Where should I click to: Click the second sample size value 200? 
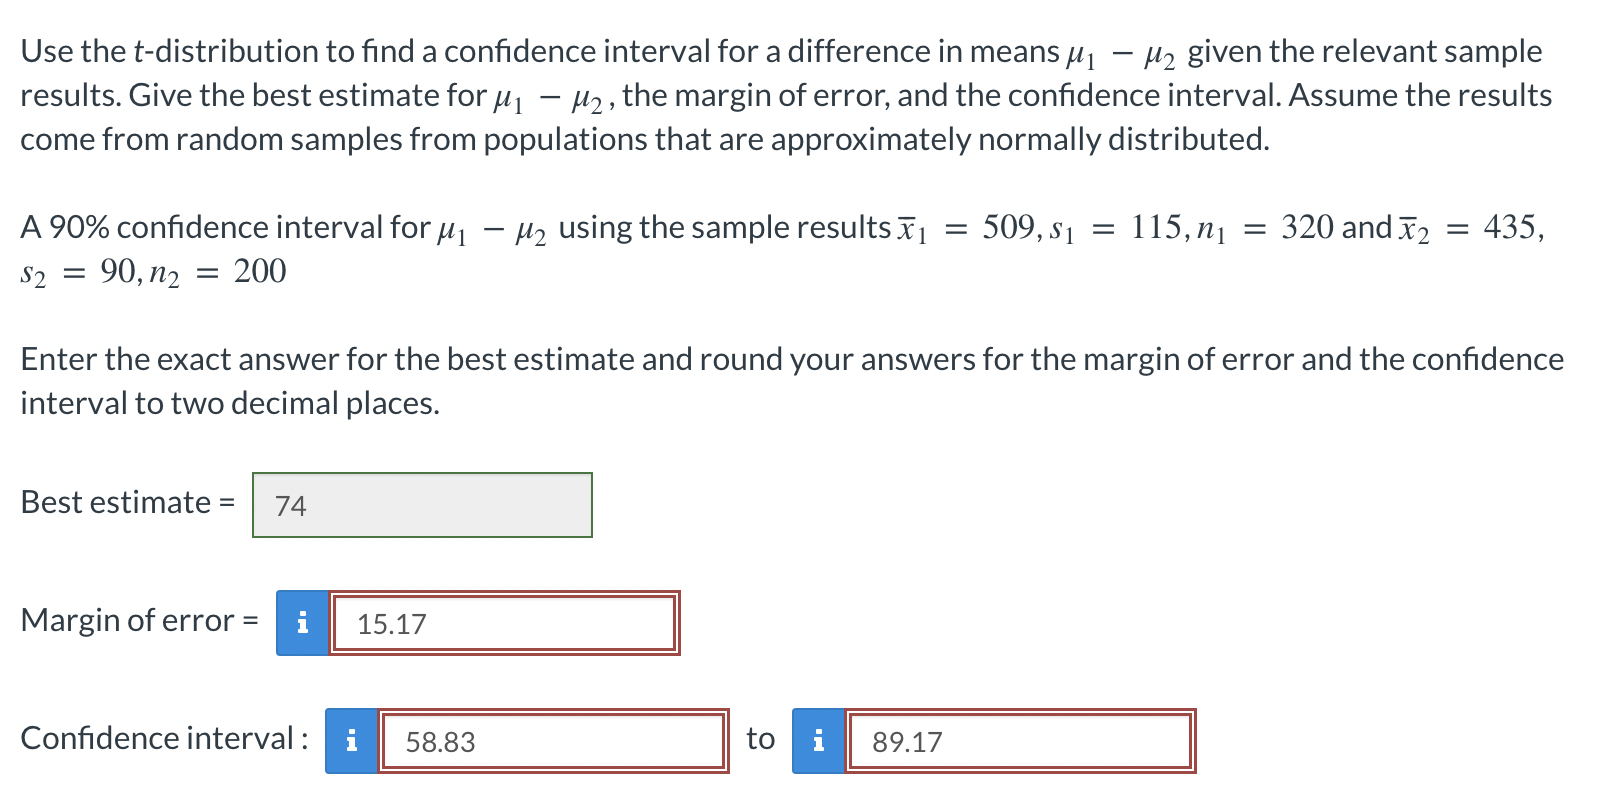pyautogui.click(x=260, y=271)
